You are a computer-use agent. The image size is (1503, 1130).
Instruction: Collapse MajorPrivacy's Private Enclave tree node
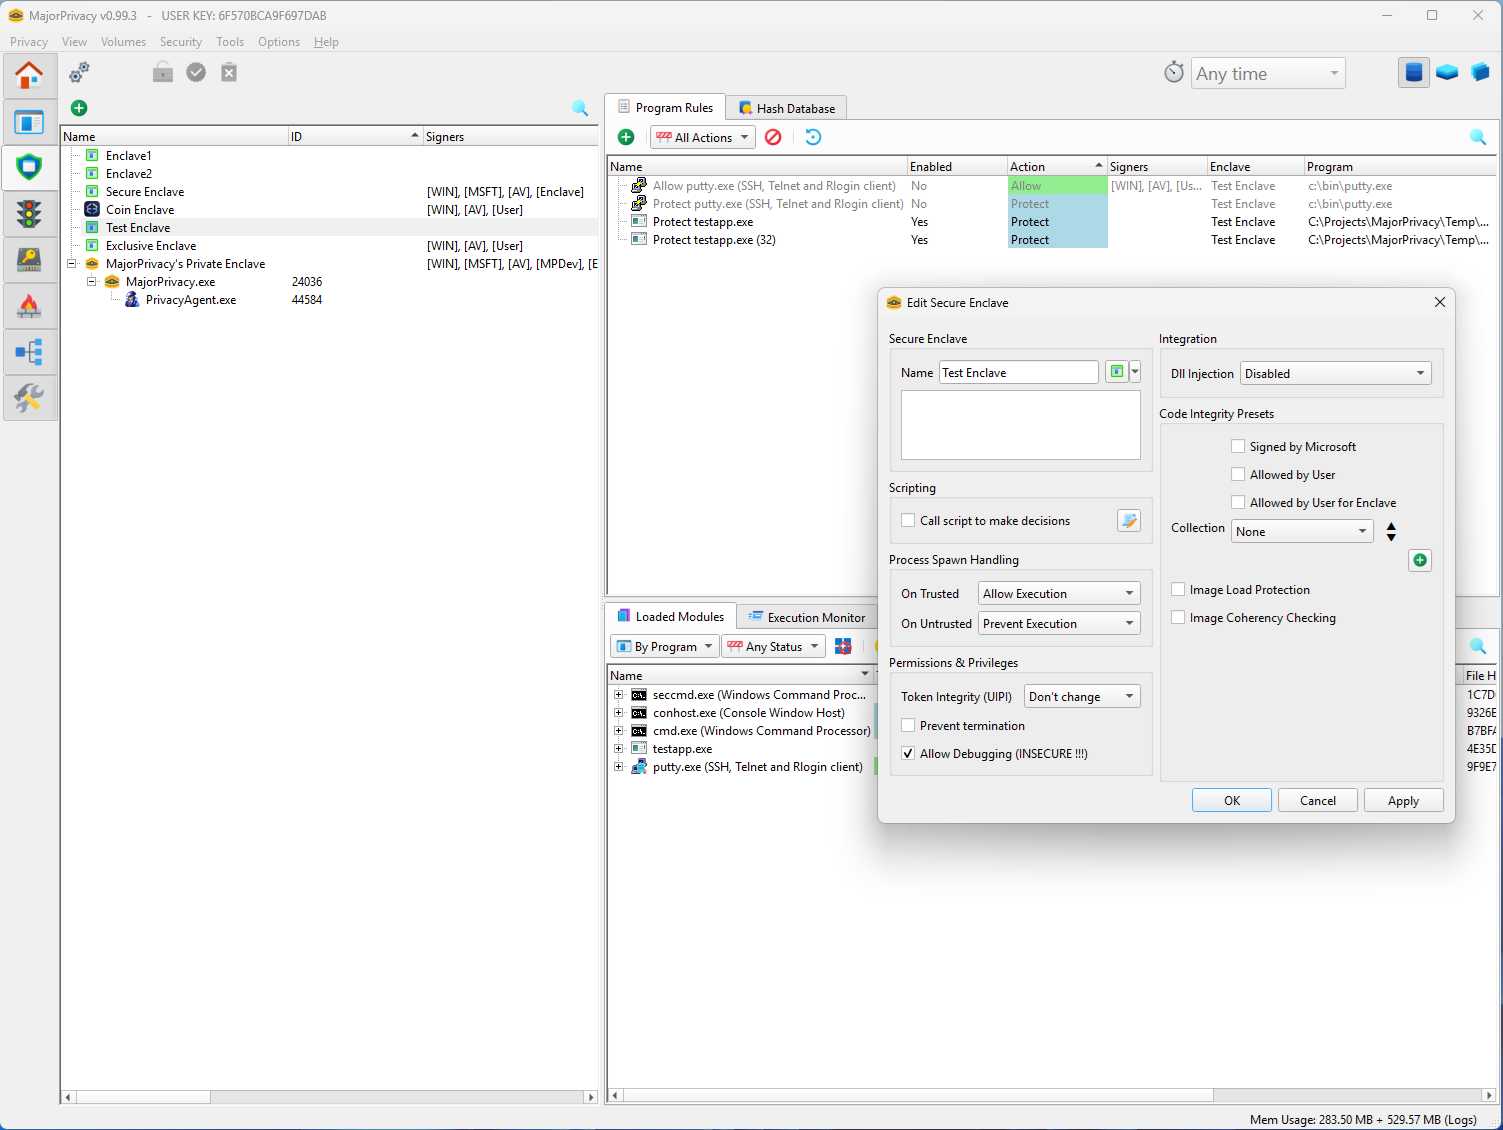[x=72, y=264]
